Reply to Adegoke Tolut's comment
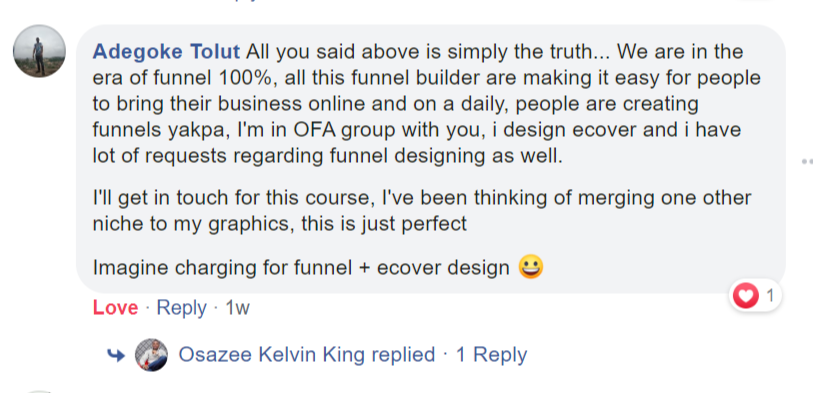The width and height of the screenshot is (813, 393). coord(181,308)
